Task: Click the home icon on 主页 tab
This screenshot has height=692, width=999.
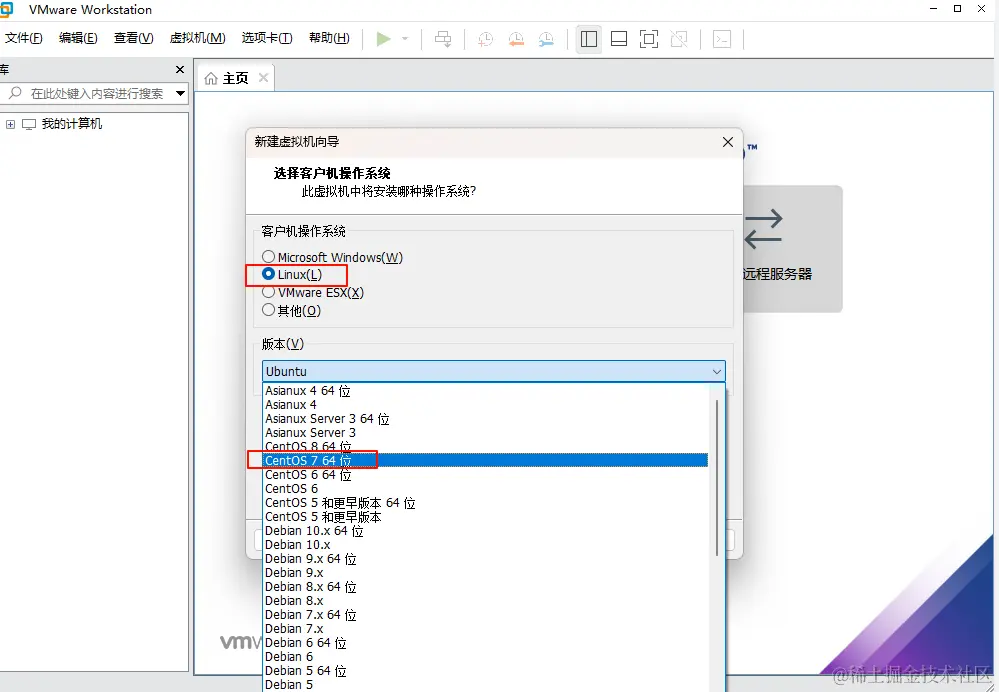Action: coord(211,78)
